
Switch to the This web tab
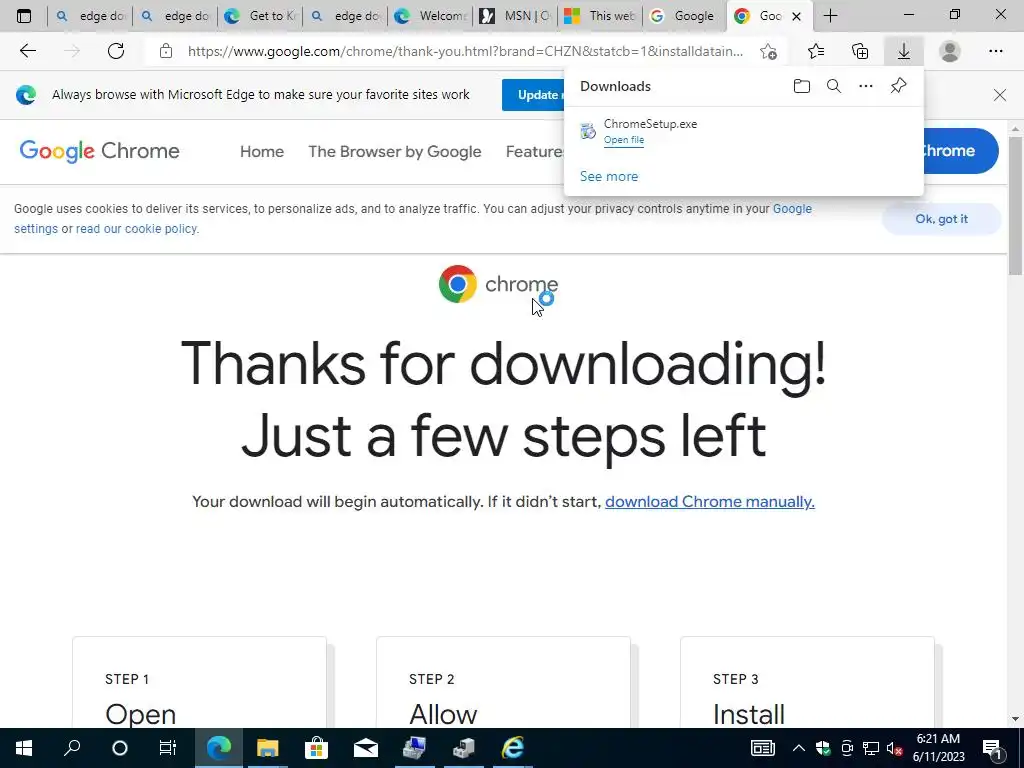click(600, 16)
